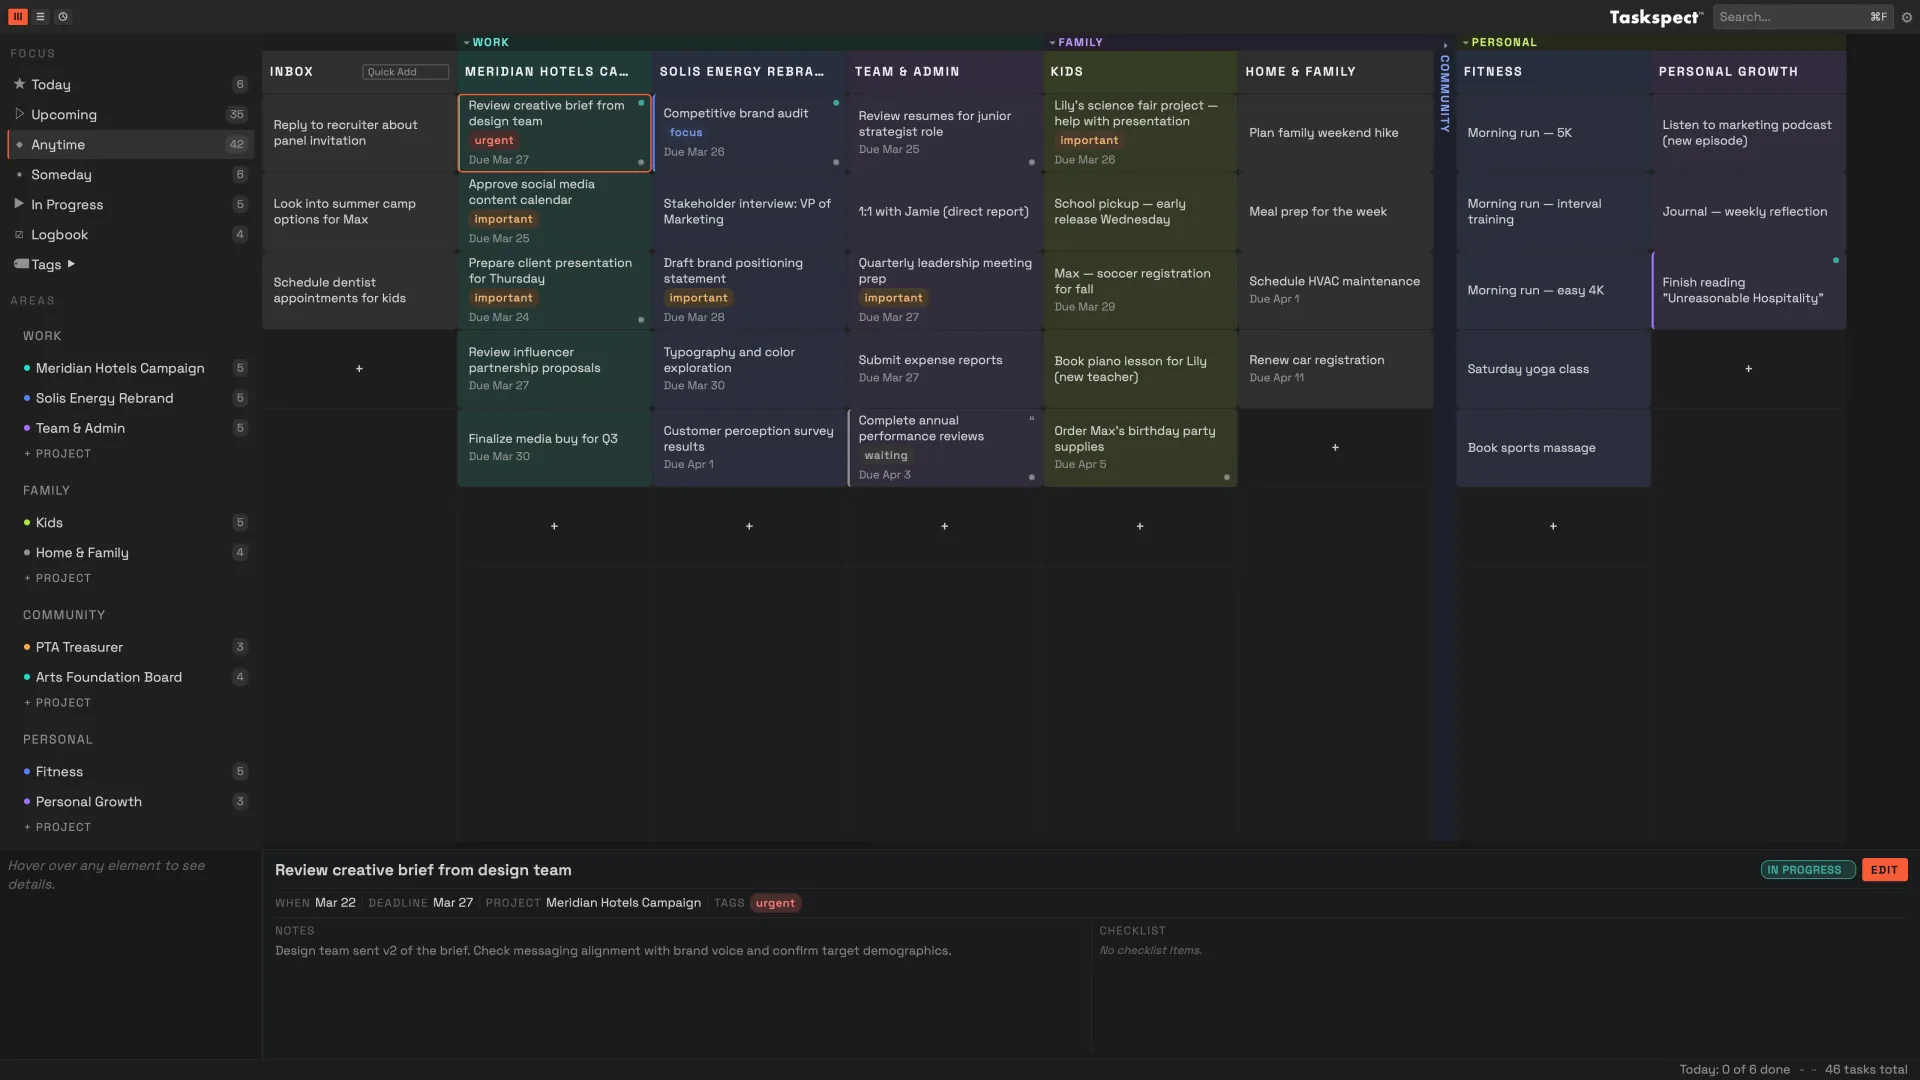Click the square icon next to Someday
Viewport: 1920px width, 1080px height.
[x=19, y=174]
